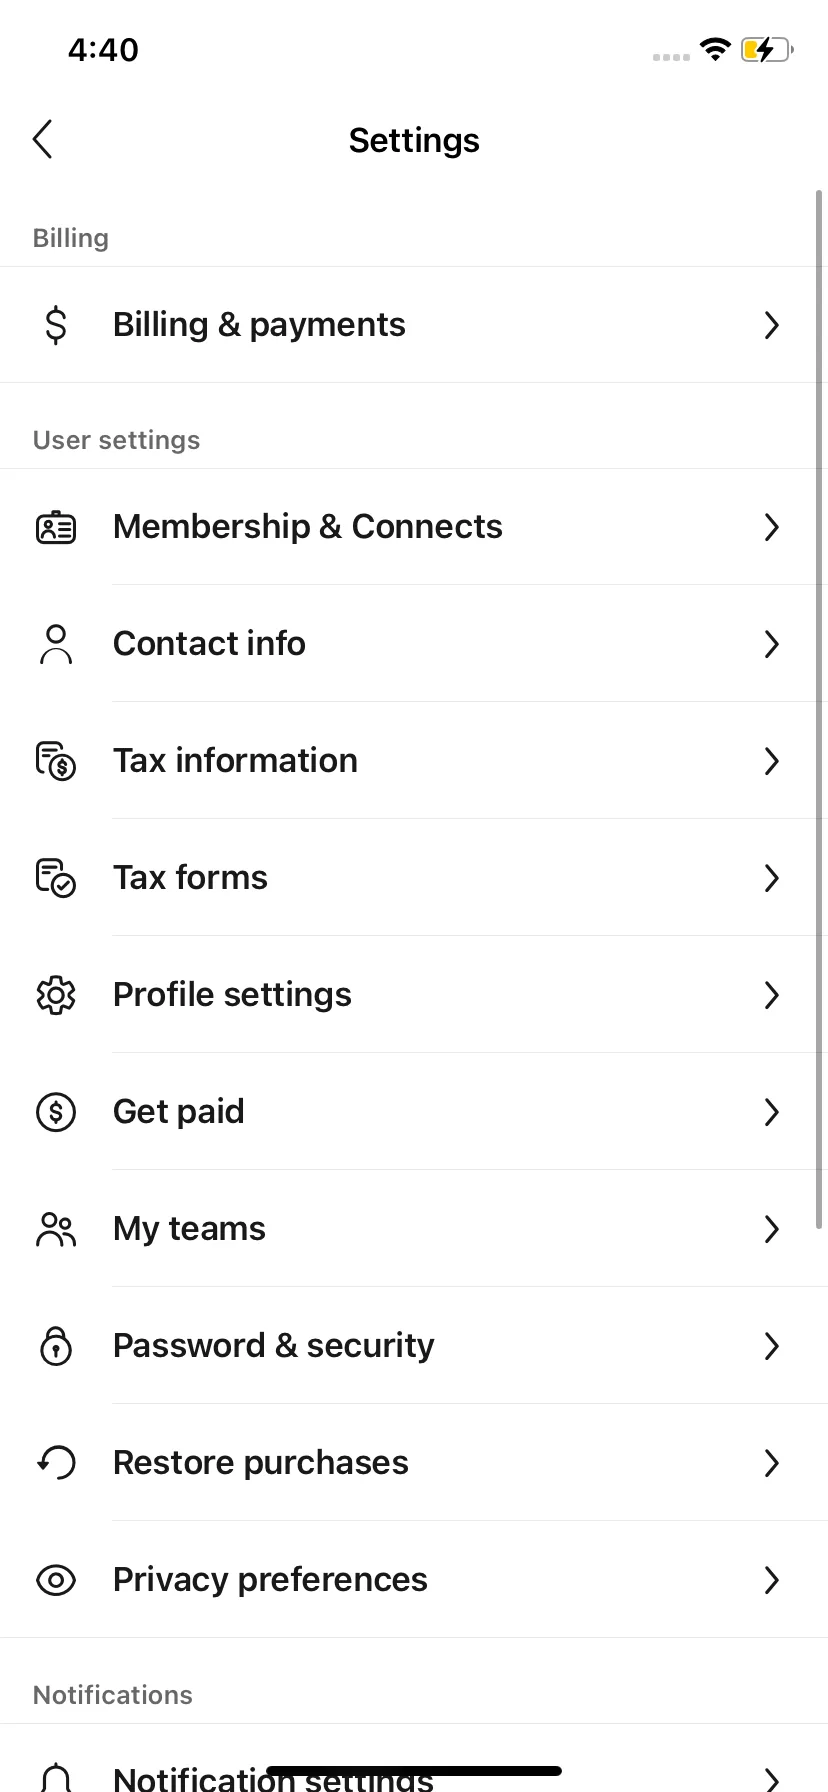Tap the Membership ID card icon
828x1792 pixels.
pos(56,527)
